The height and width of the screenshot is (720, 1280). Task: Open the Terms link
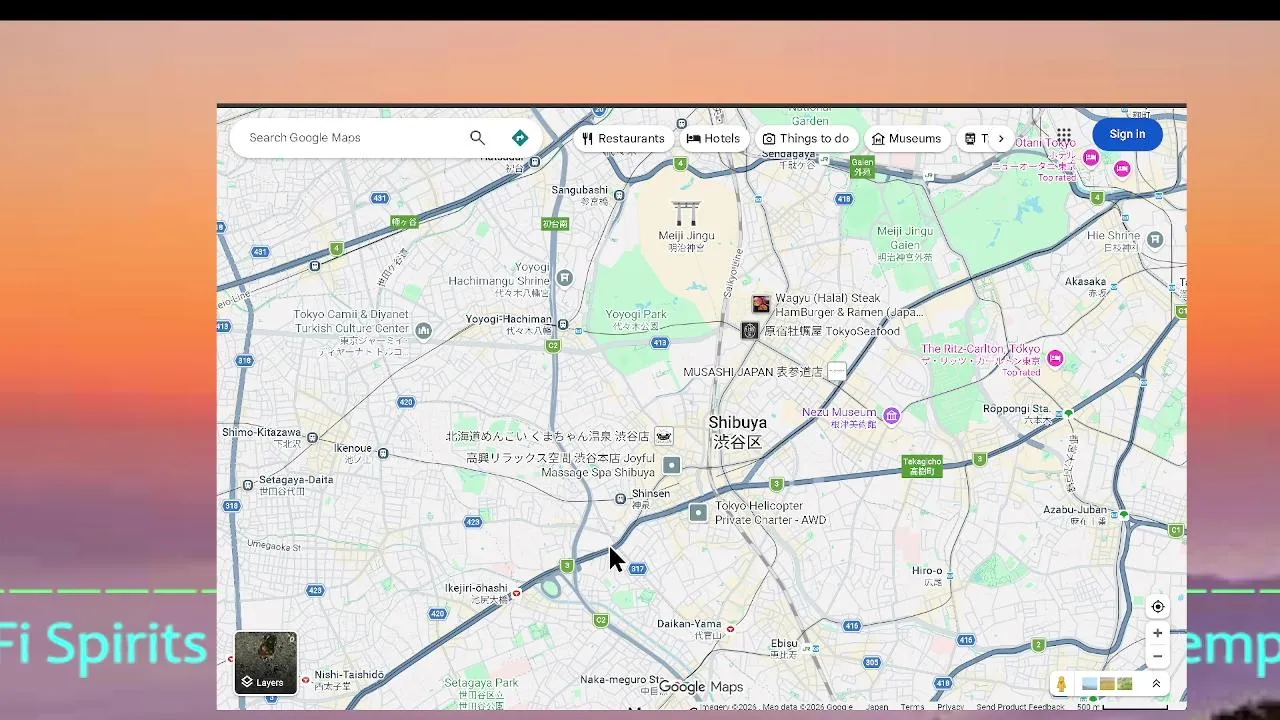click(912, 707)
